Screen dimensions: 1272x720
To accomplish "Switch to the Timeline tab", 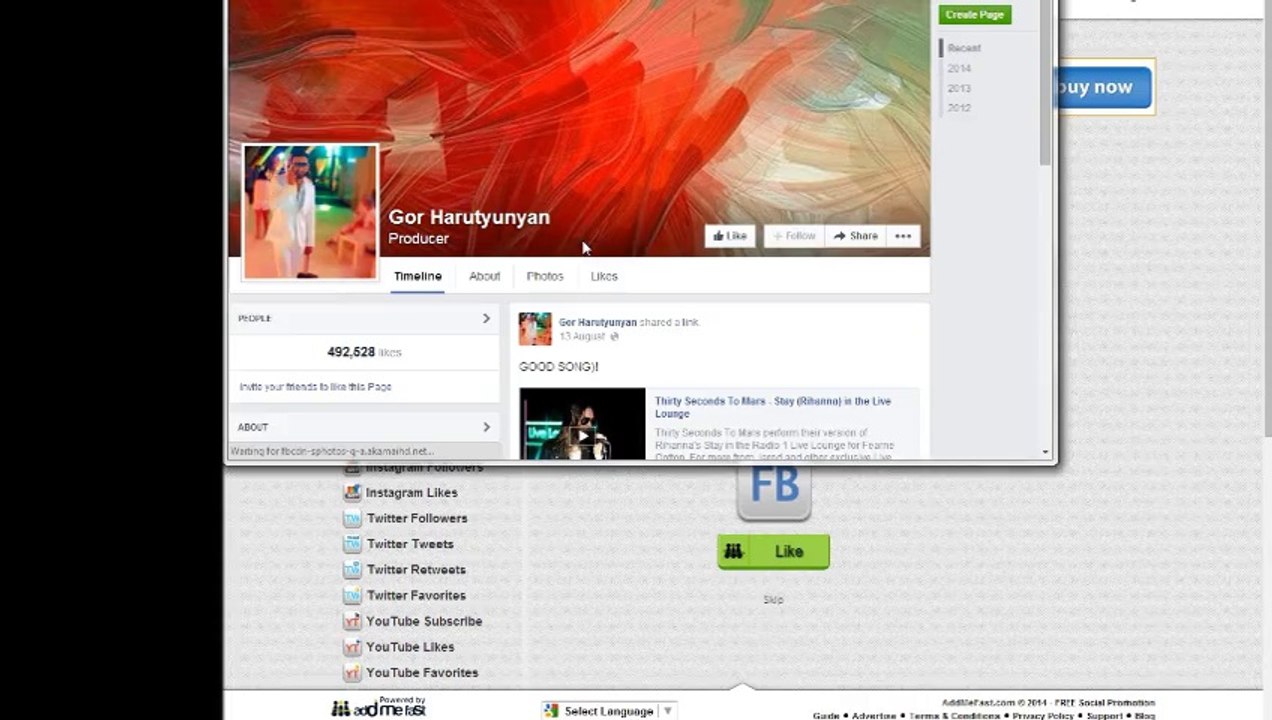I will [x=418, y=276].
